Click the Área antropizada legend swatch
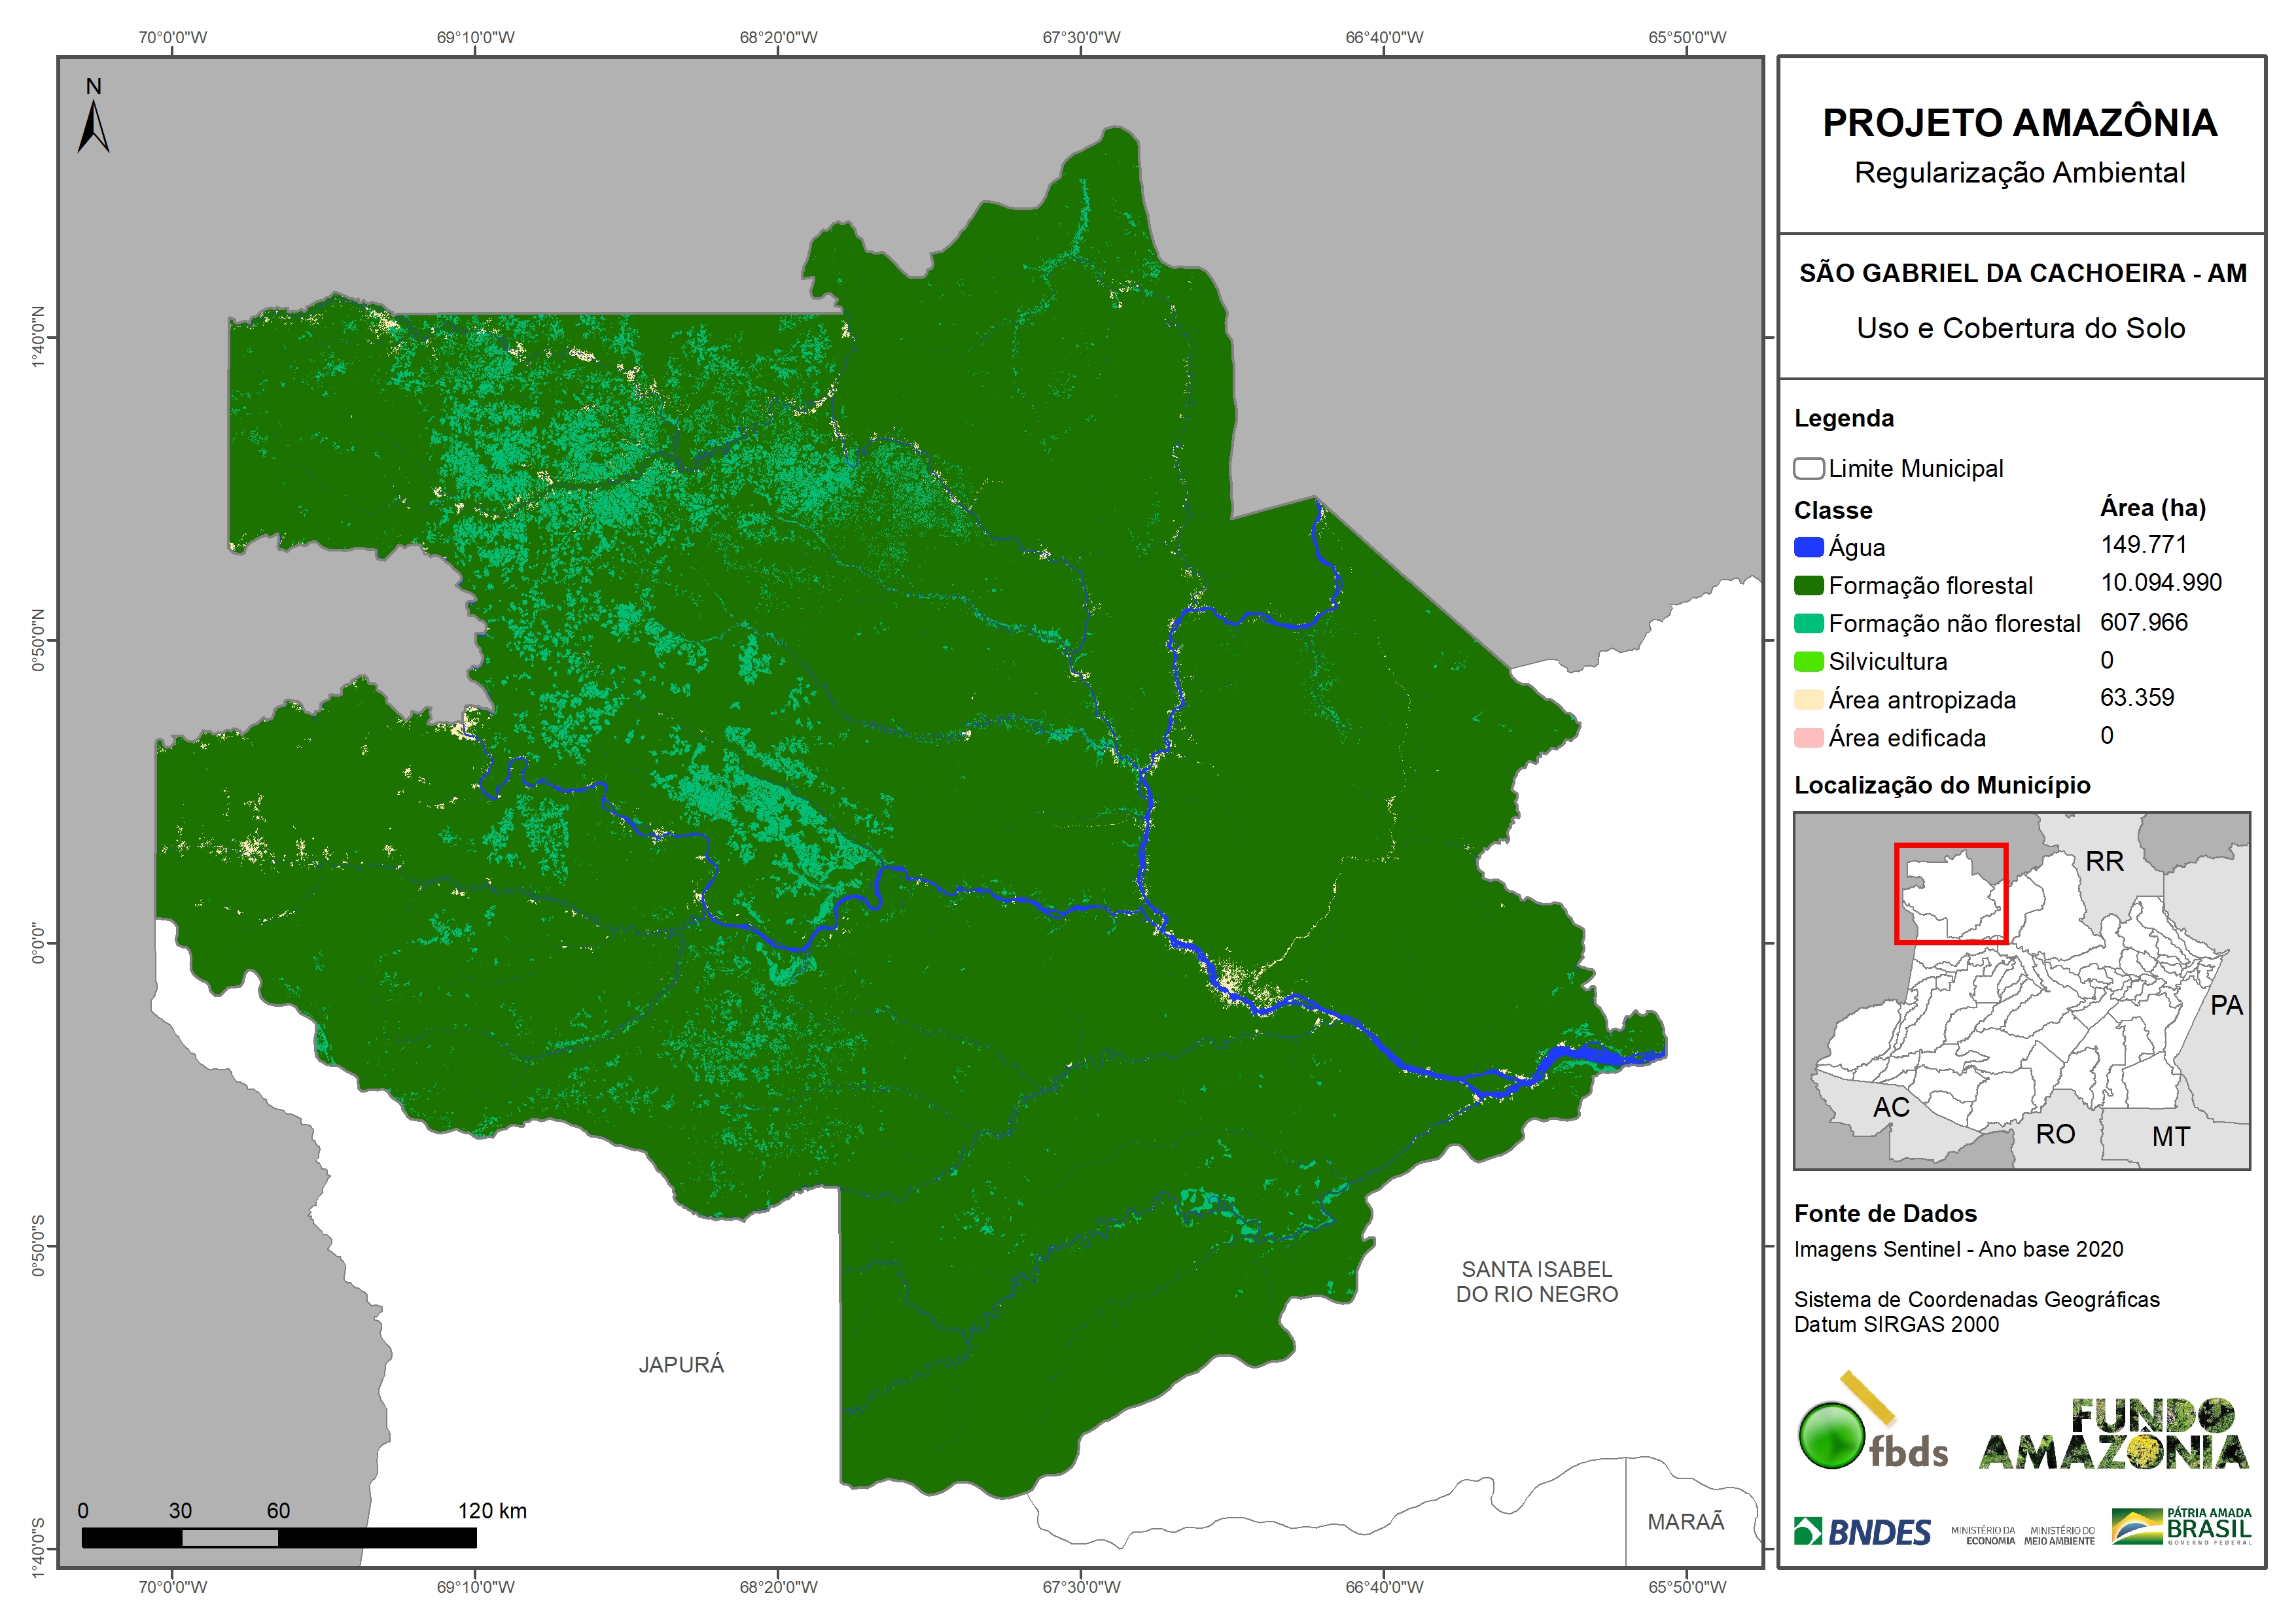 pyautogui.click(x=1808, y=699)
